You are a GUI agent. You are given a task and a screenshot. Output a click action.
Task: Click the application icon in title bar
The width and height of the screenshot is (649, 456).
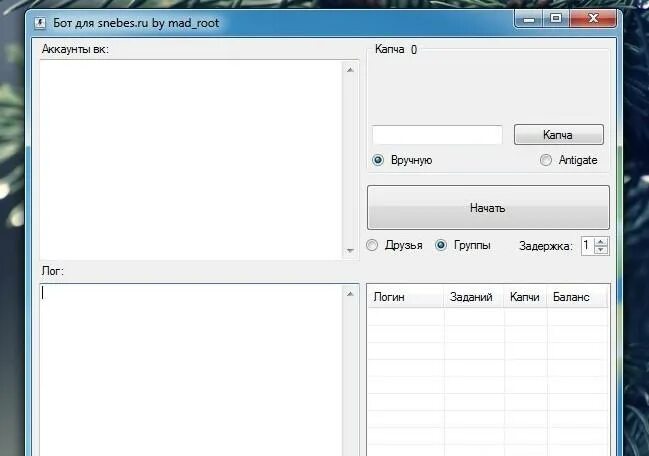40,23
